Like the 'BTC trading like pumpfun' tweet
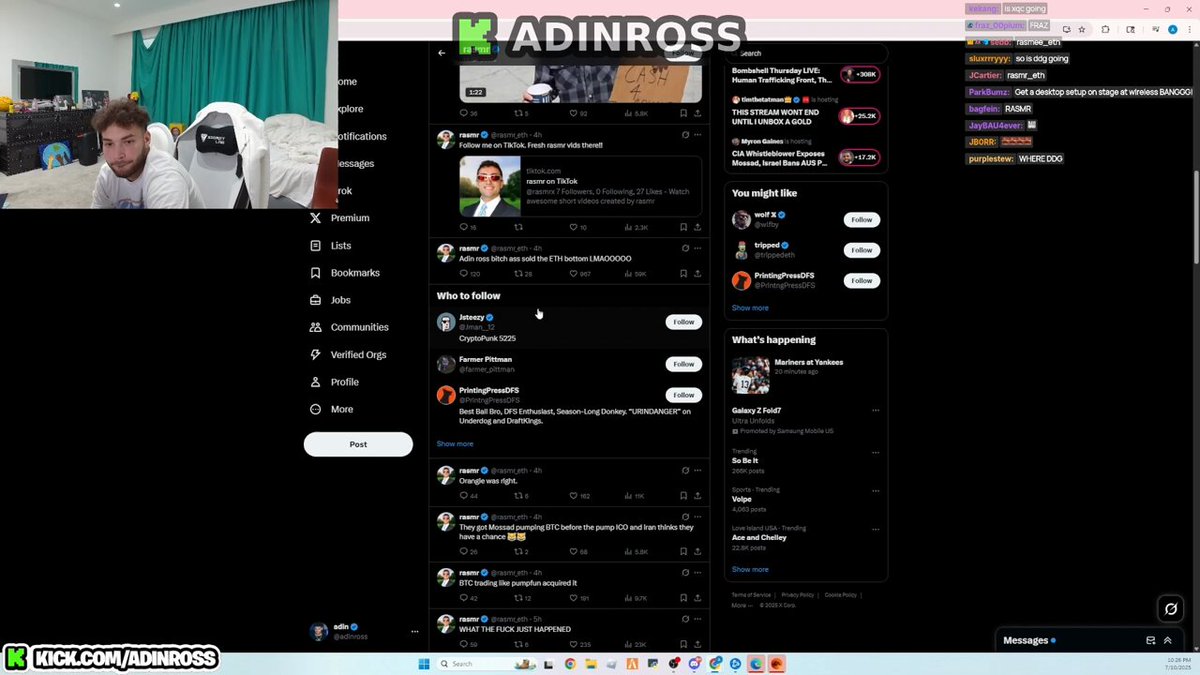Screen dimensions: 1200x675 coord(573,598)
